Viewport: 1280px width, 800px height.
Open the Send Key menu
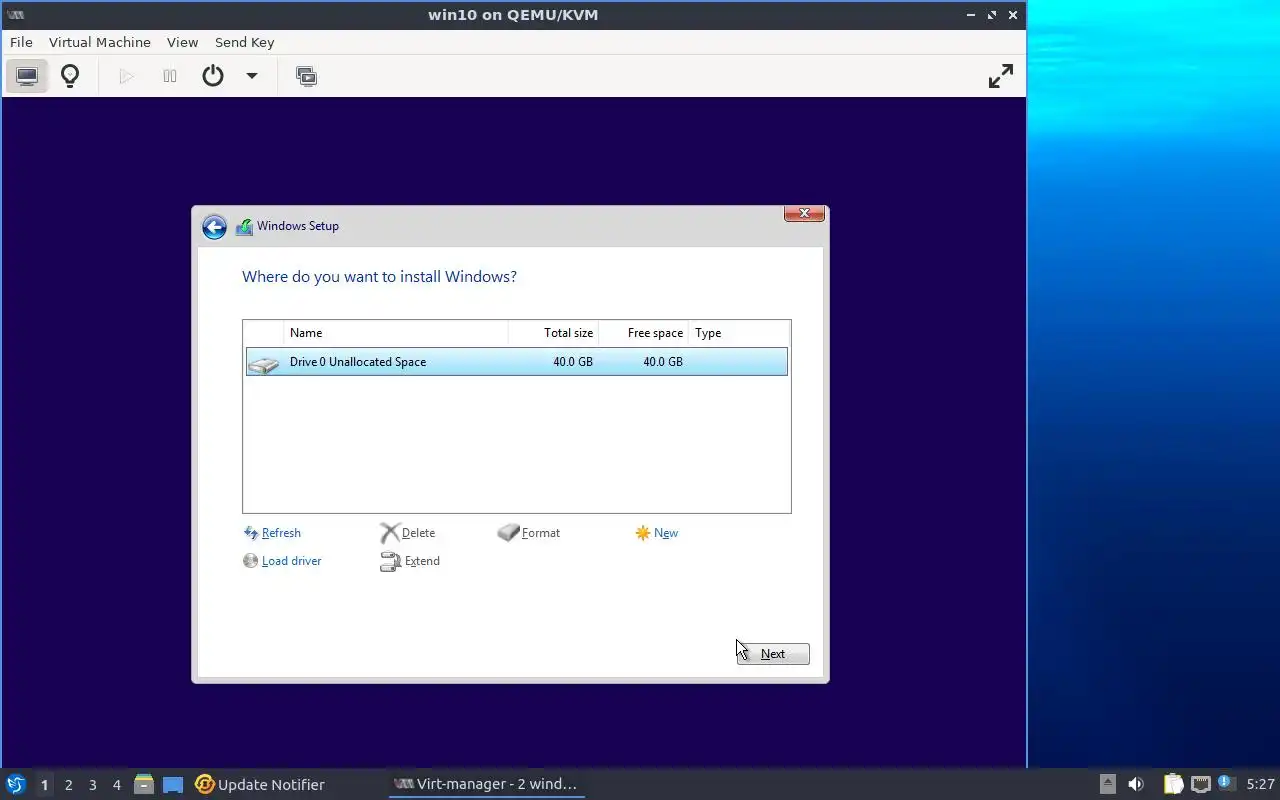(x=244, y=42)
